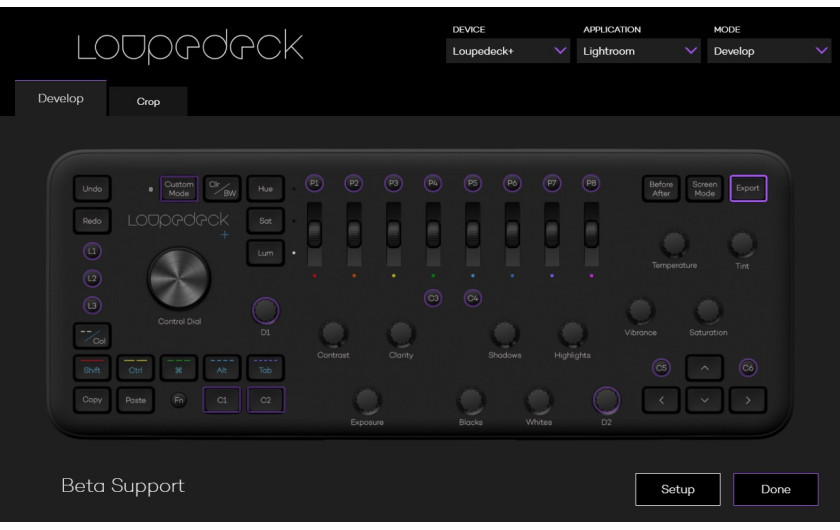Click the Saturation knob
This screenshot has width=840, height=530.
pos(708,311)
